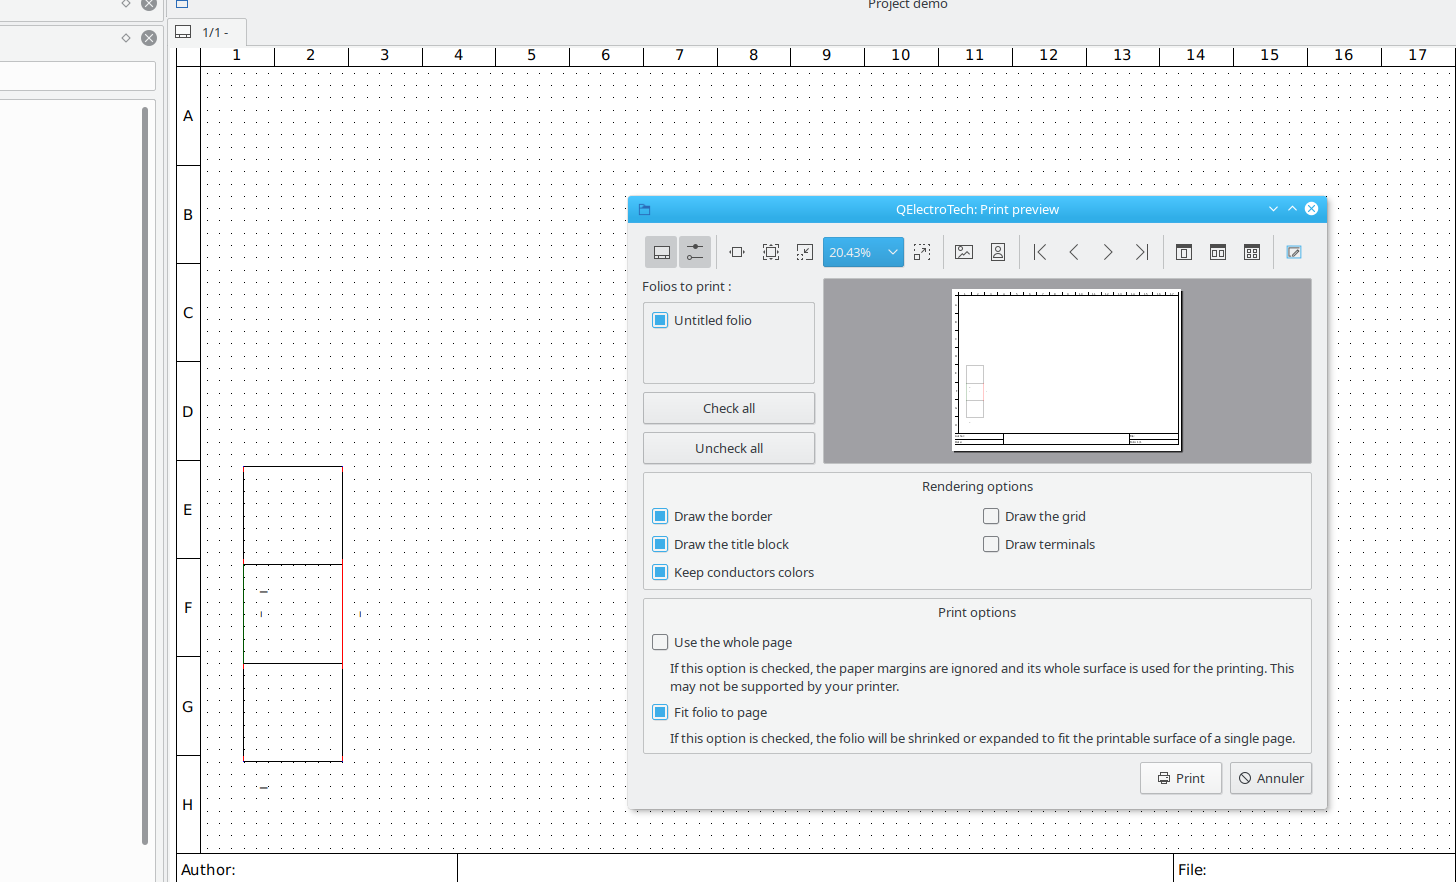This screenshot has width=1456, height=882.
Task: Open page setup from preview toolbar
Action: [1294, 252]
